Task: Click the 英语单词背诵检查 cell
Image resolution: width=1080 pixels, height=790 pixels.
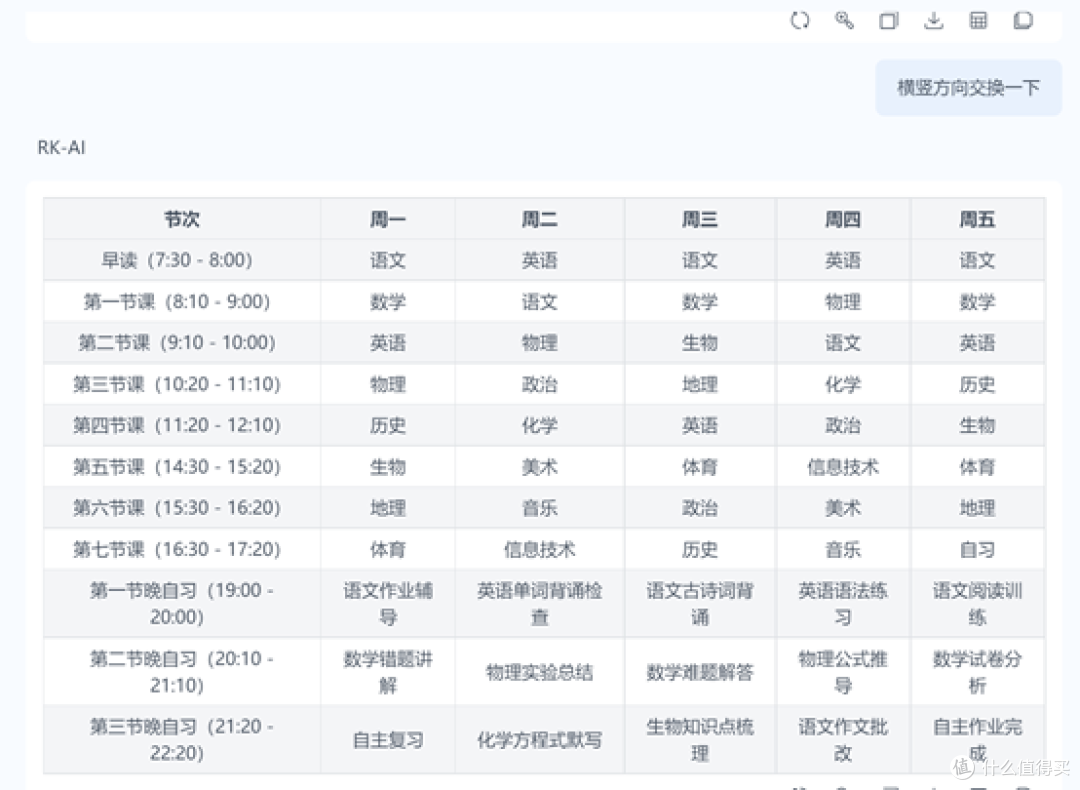Action: (x=539, y=603)
